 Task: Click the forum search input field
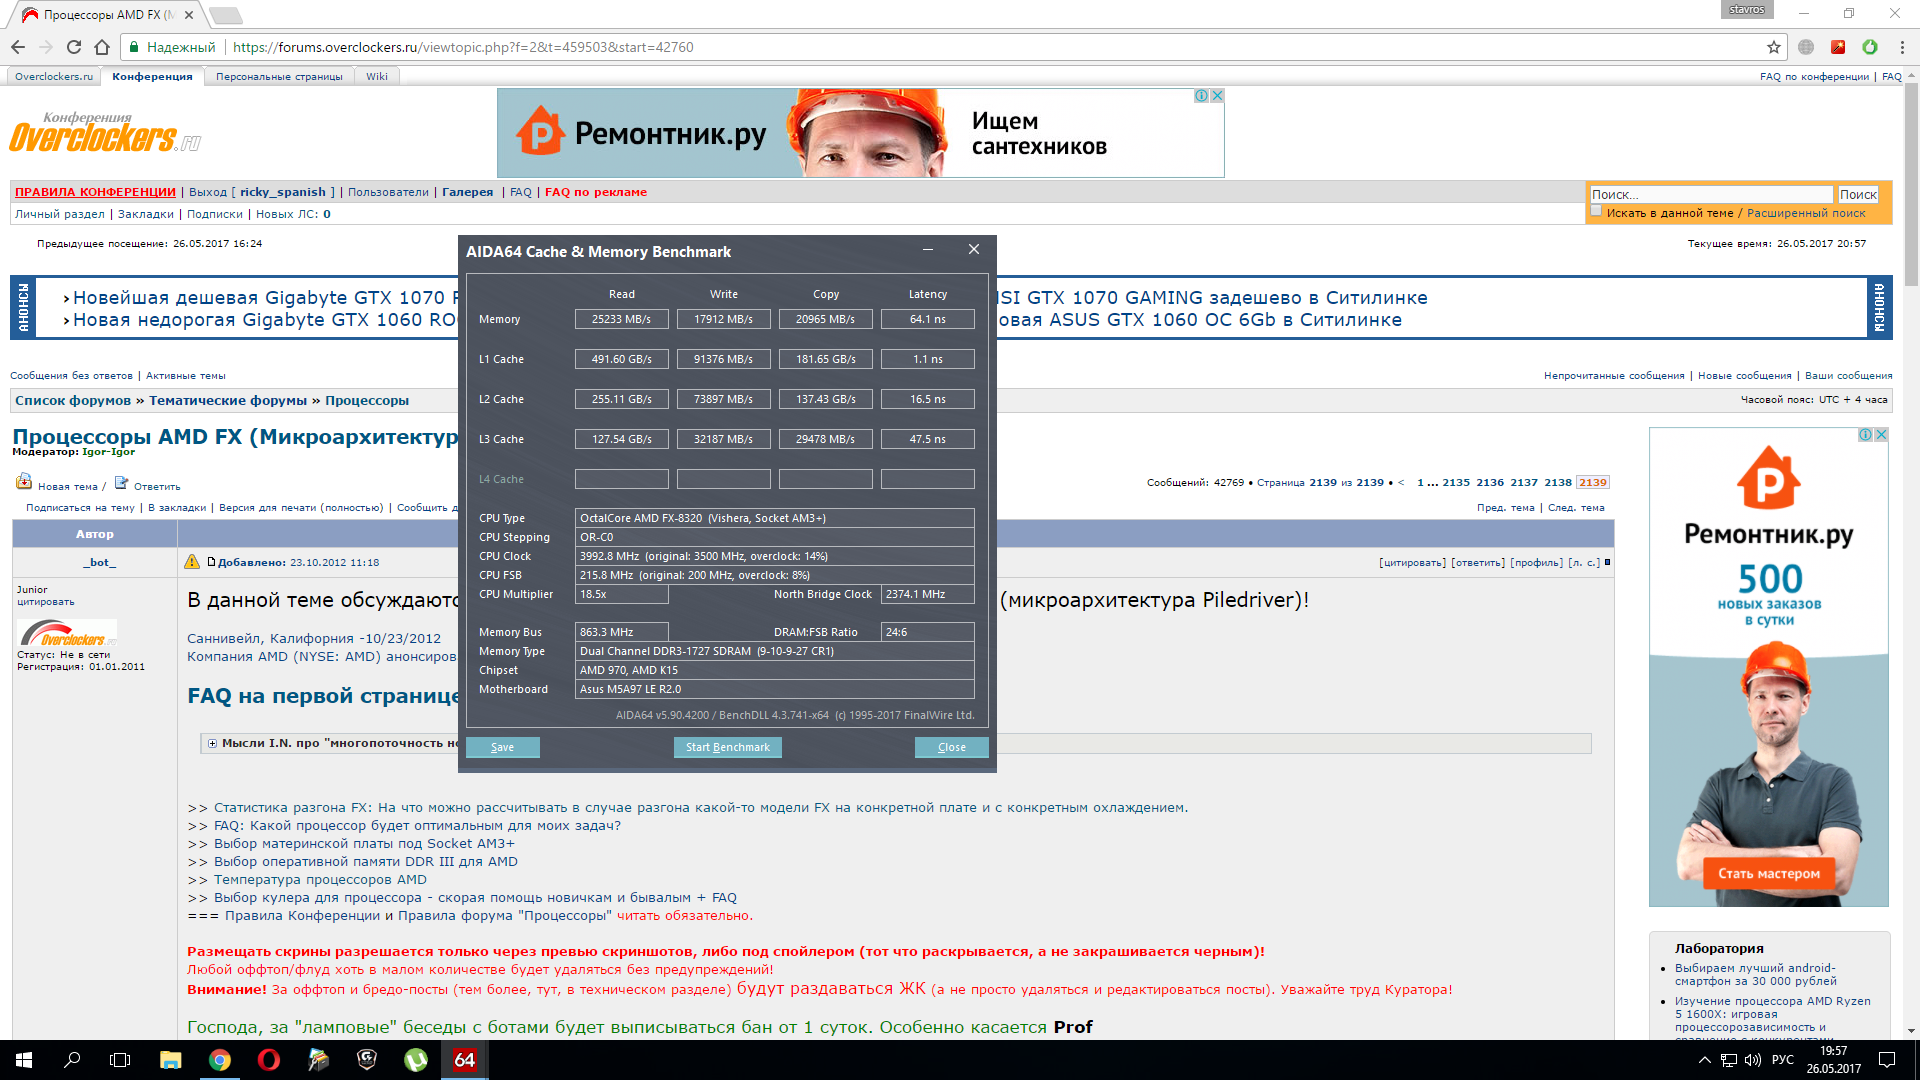pyautogui.click(x=1711, y=195)
